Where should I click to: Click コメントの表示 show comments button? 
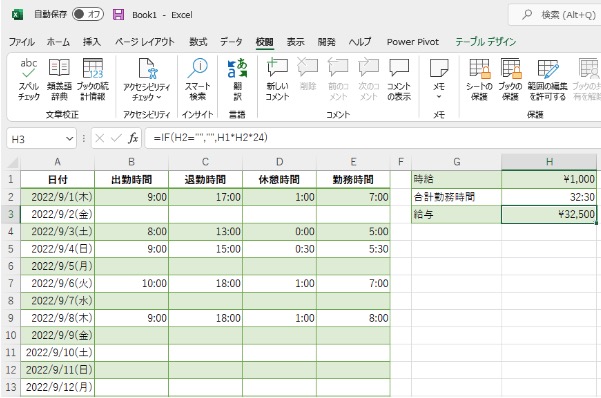coord(399,80)
